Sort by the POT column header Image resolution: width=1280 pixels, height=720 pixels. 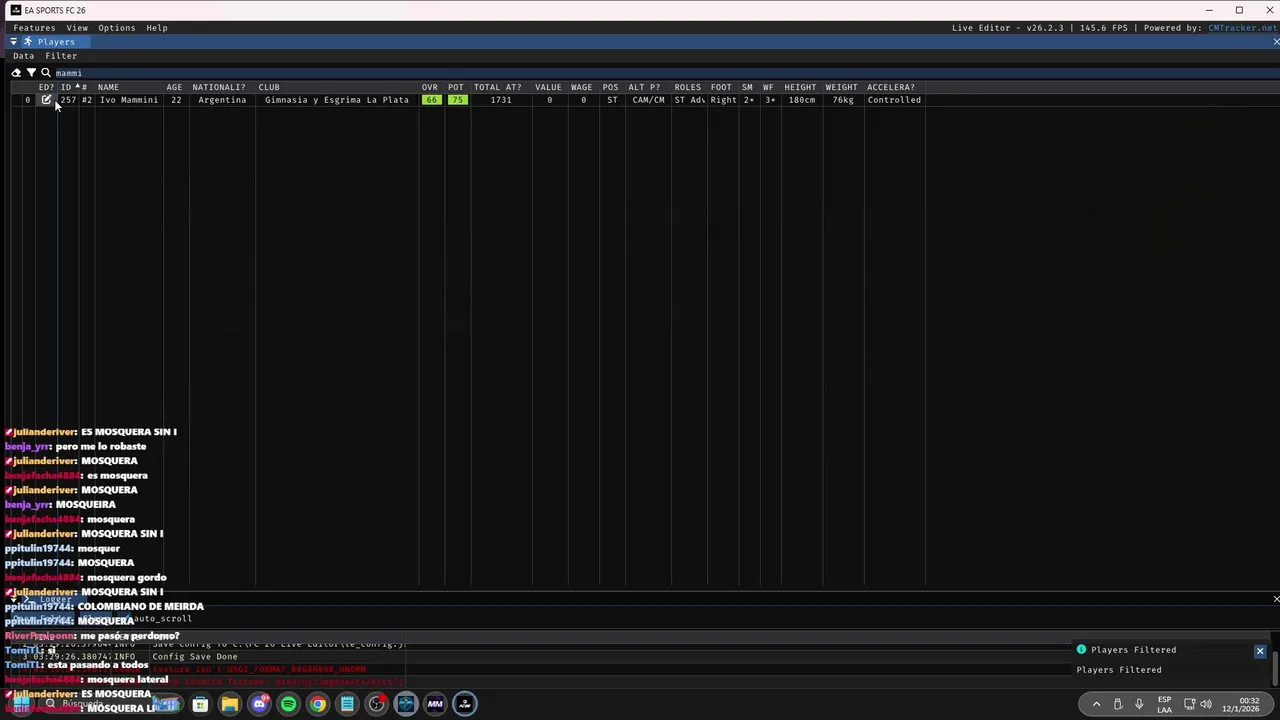tap(456, 87)
